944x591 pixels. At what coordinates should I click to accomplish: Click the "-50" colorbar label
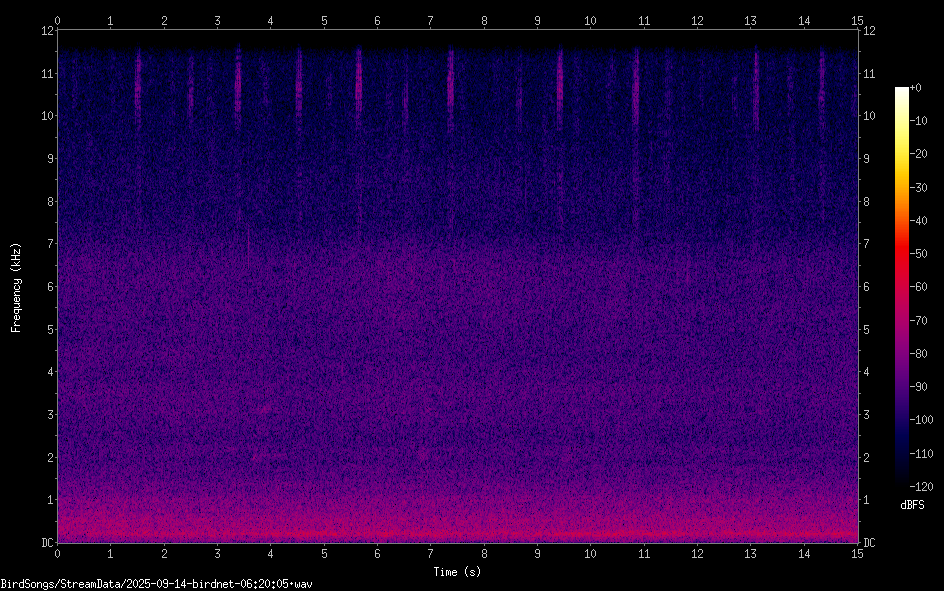click(x=918, y=254)
